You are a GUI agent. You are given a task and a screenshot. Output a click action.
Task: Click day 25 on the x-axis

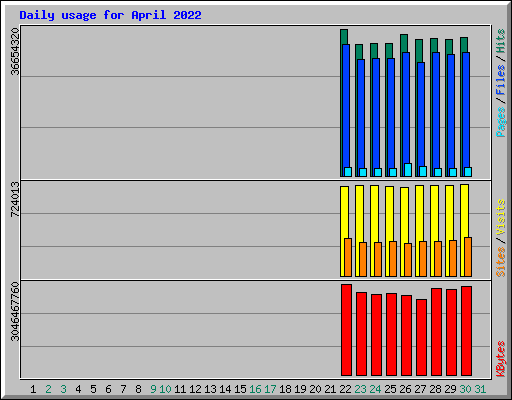[390, 389]
